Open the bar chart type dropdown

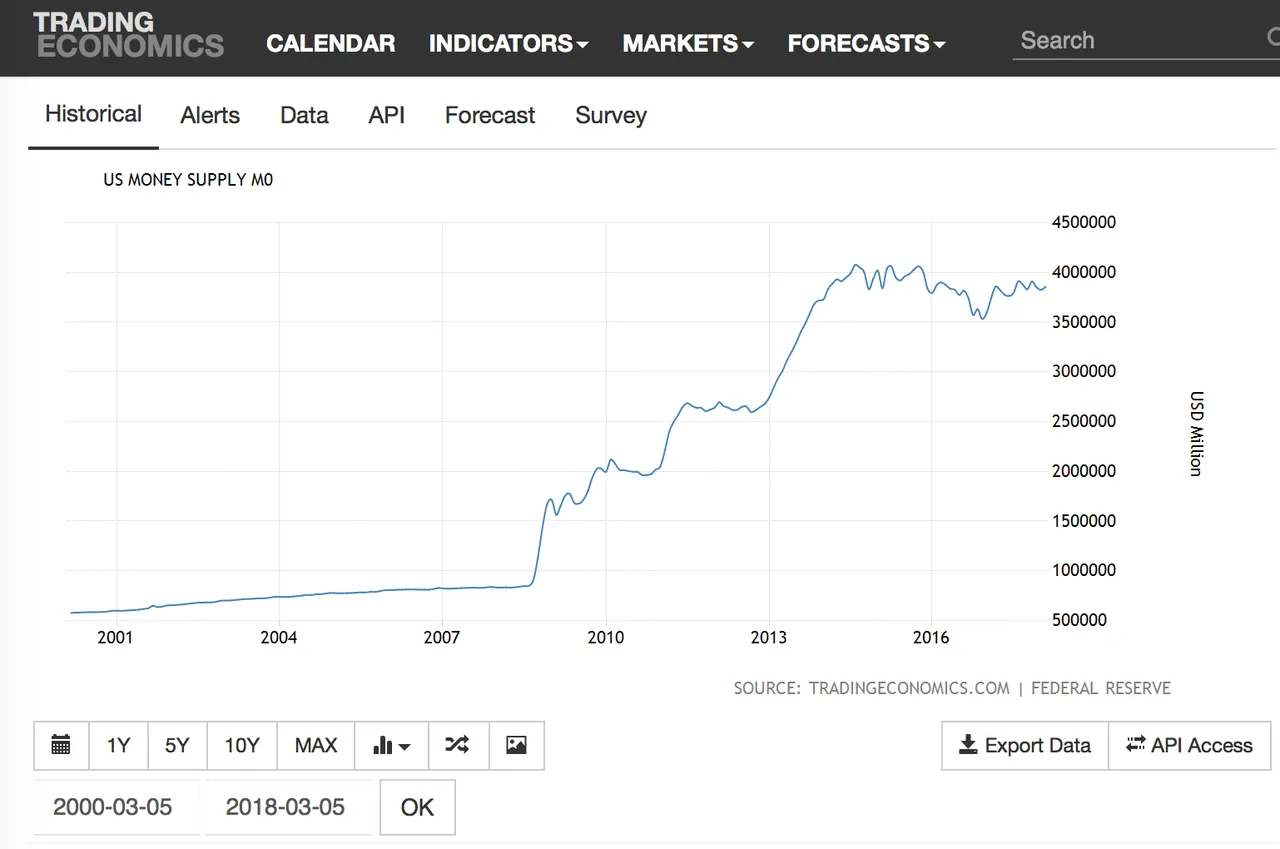391,745
